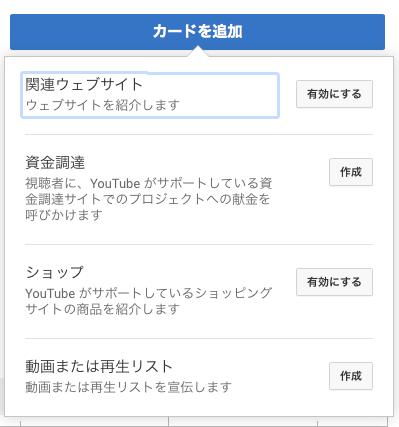Click the word YouTube in 資金調達 description
The width and height of the screenshot is (399, 427).
pyautogui.click(x=115, y=183)
